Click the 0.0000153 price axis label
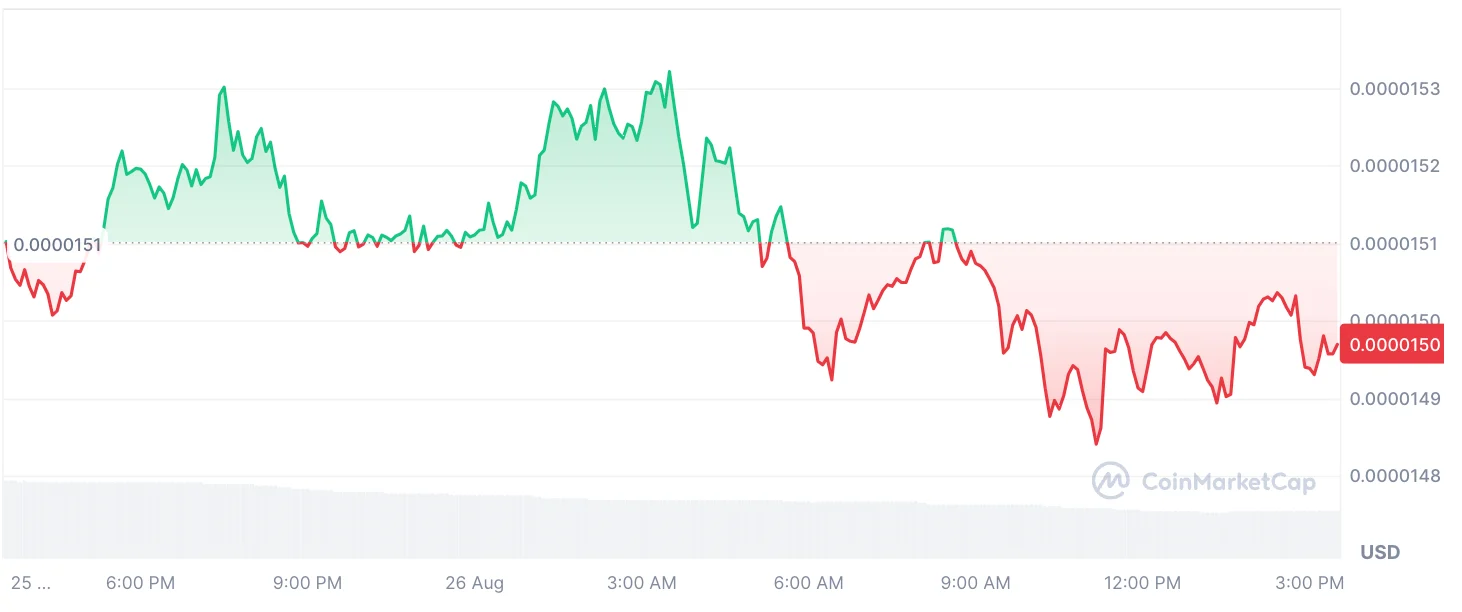The image size is (1462, 612). point(1395,89)
